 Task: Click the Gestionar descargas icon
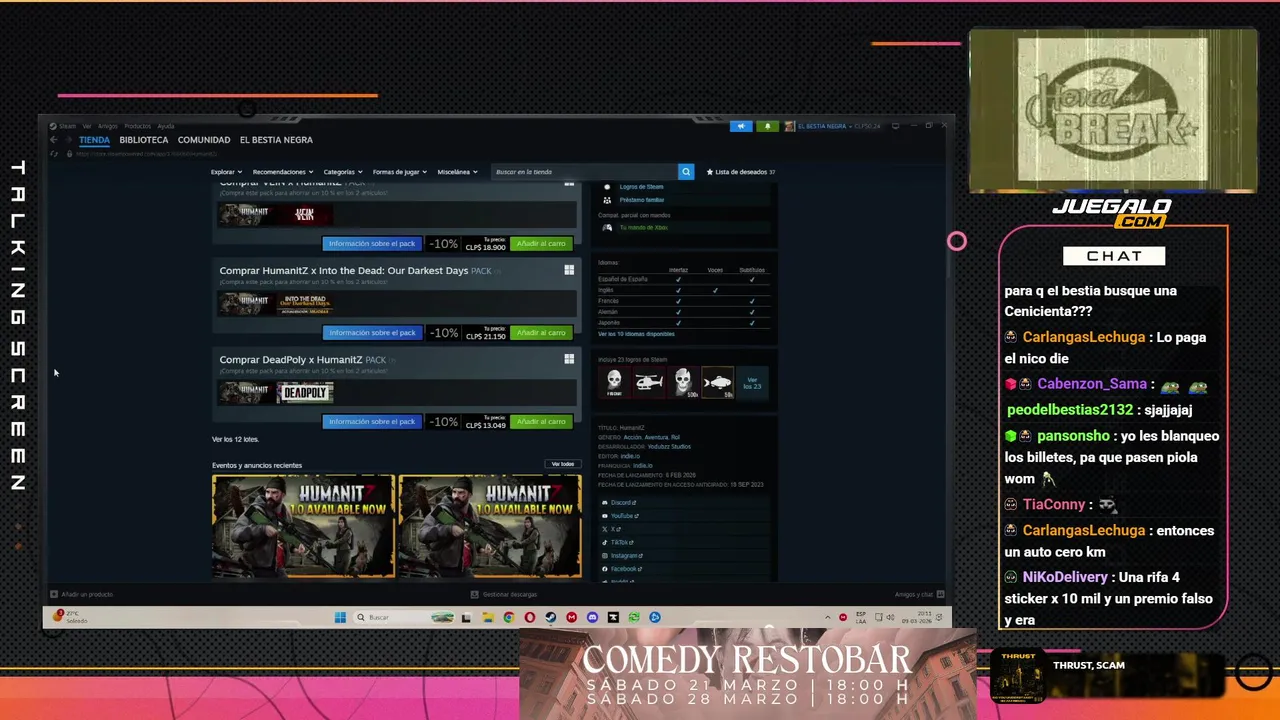point(475,594)
